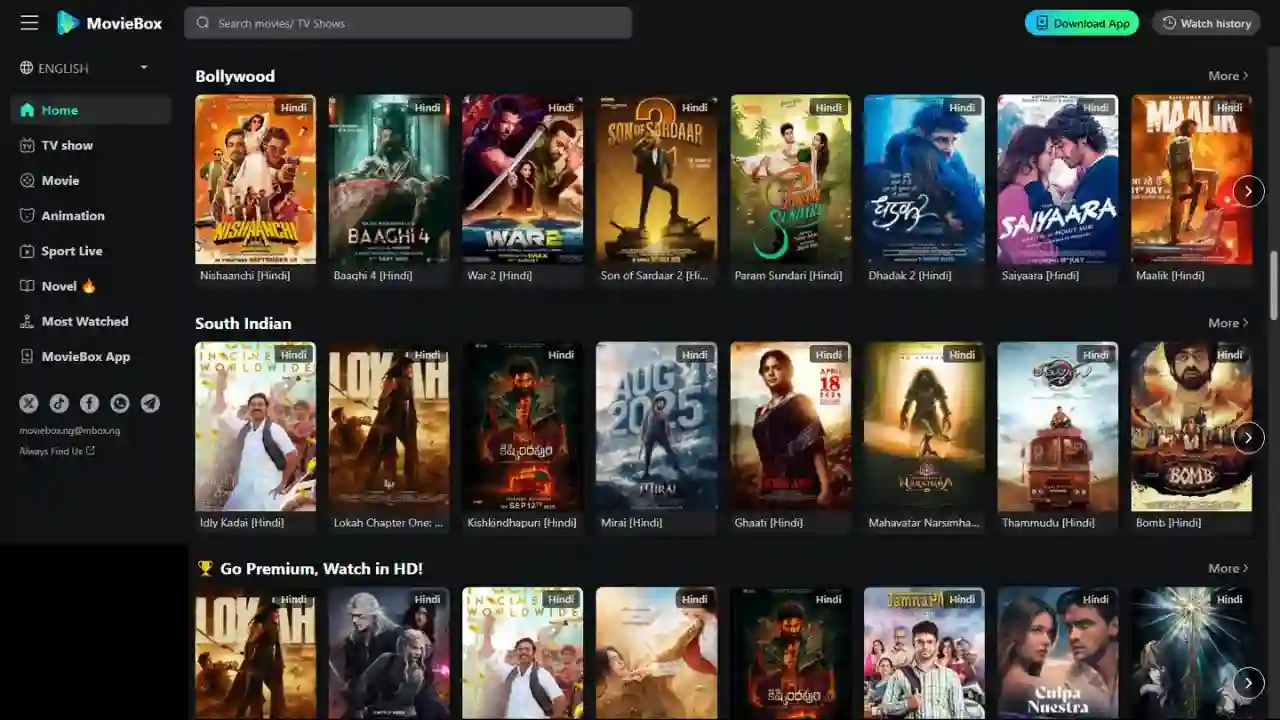Switch to the Home sidebar tab

(60, 110)
